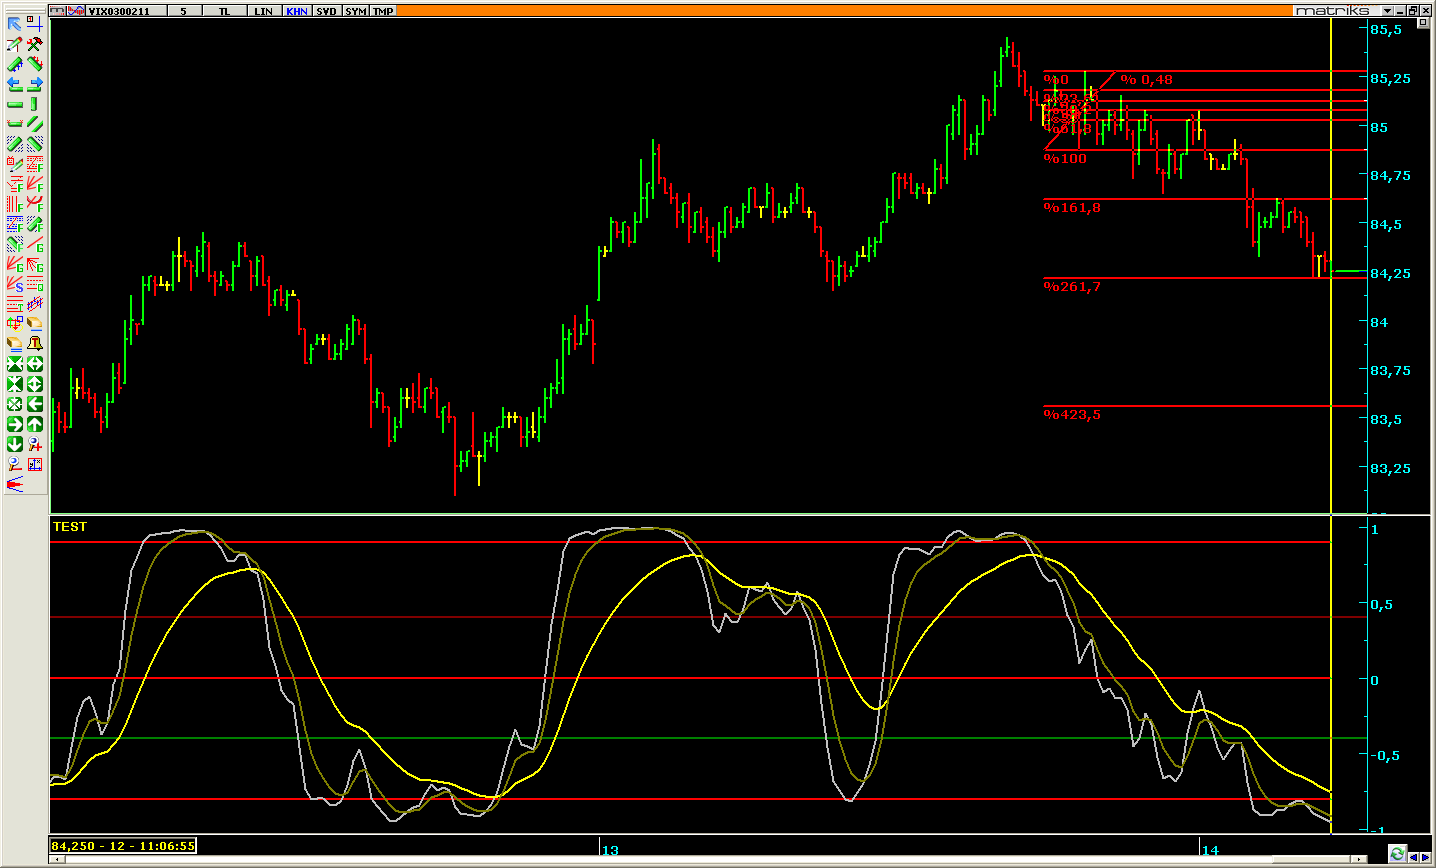Image resolution: width=1436 pixels, height=868 pixels.
Task: Toggle the SVD button in top bar
Action: click(326, 11)
